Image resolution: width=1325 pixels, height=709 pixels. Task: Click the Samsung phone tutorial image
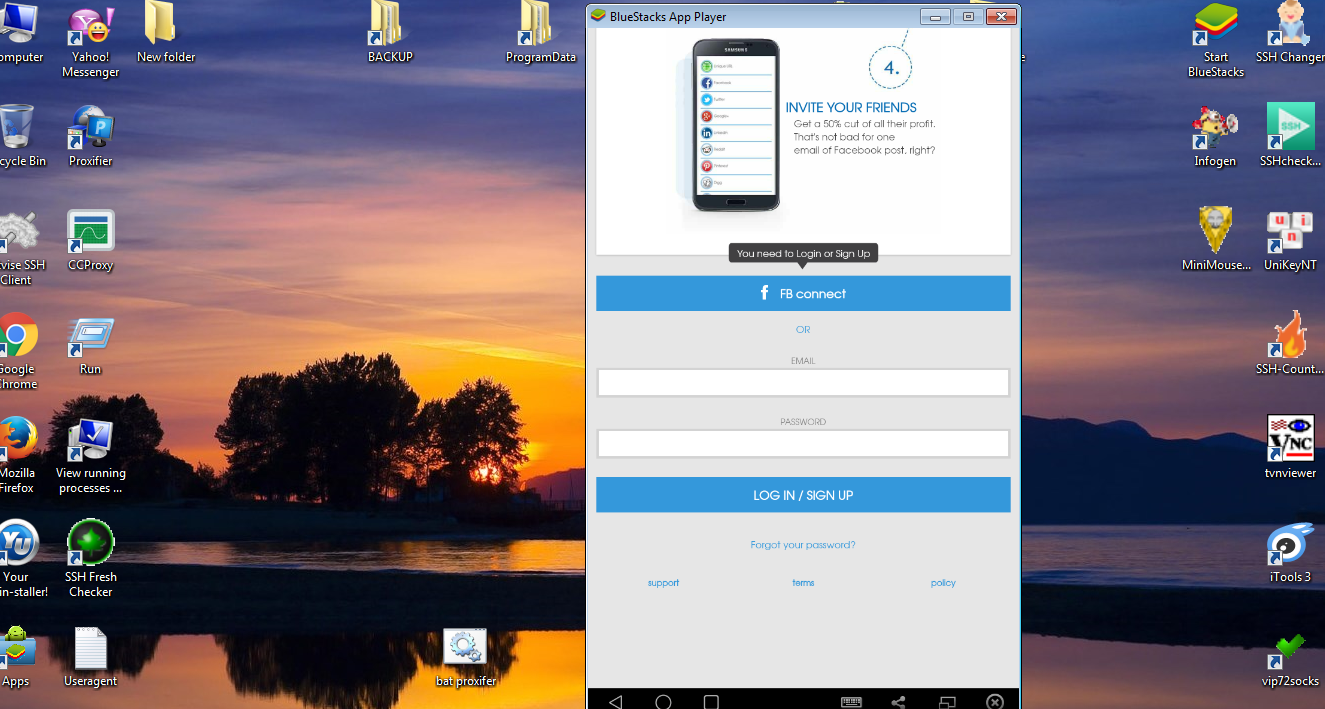point(736,125)
